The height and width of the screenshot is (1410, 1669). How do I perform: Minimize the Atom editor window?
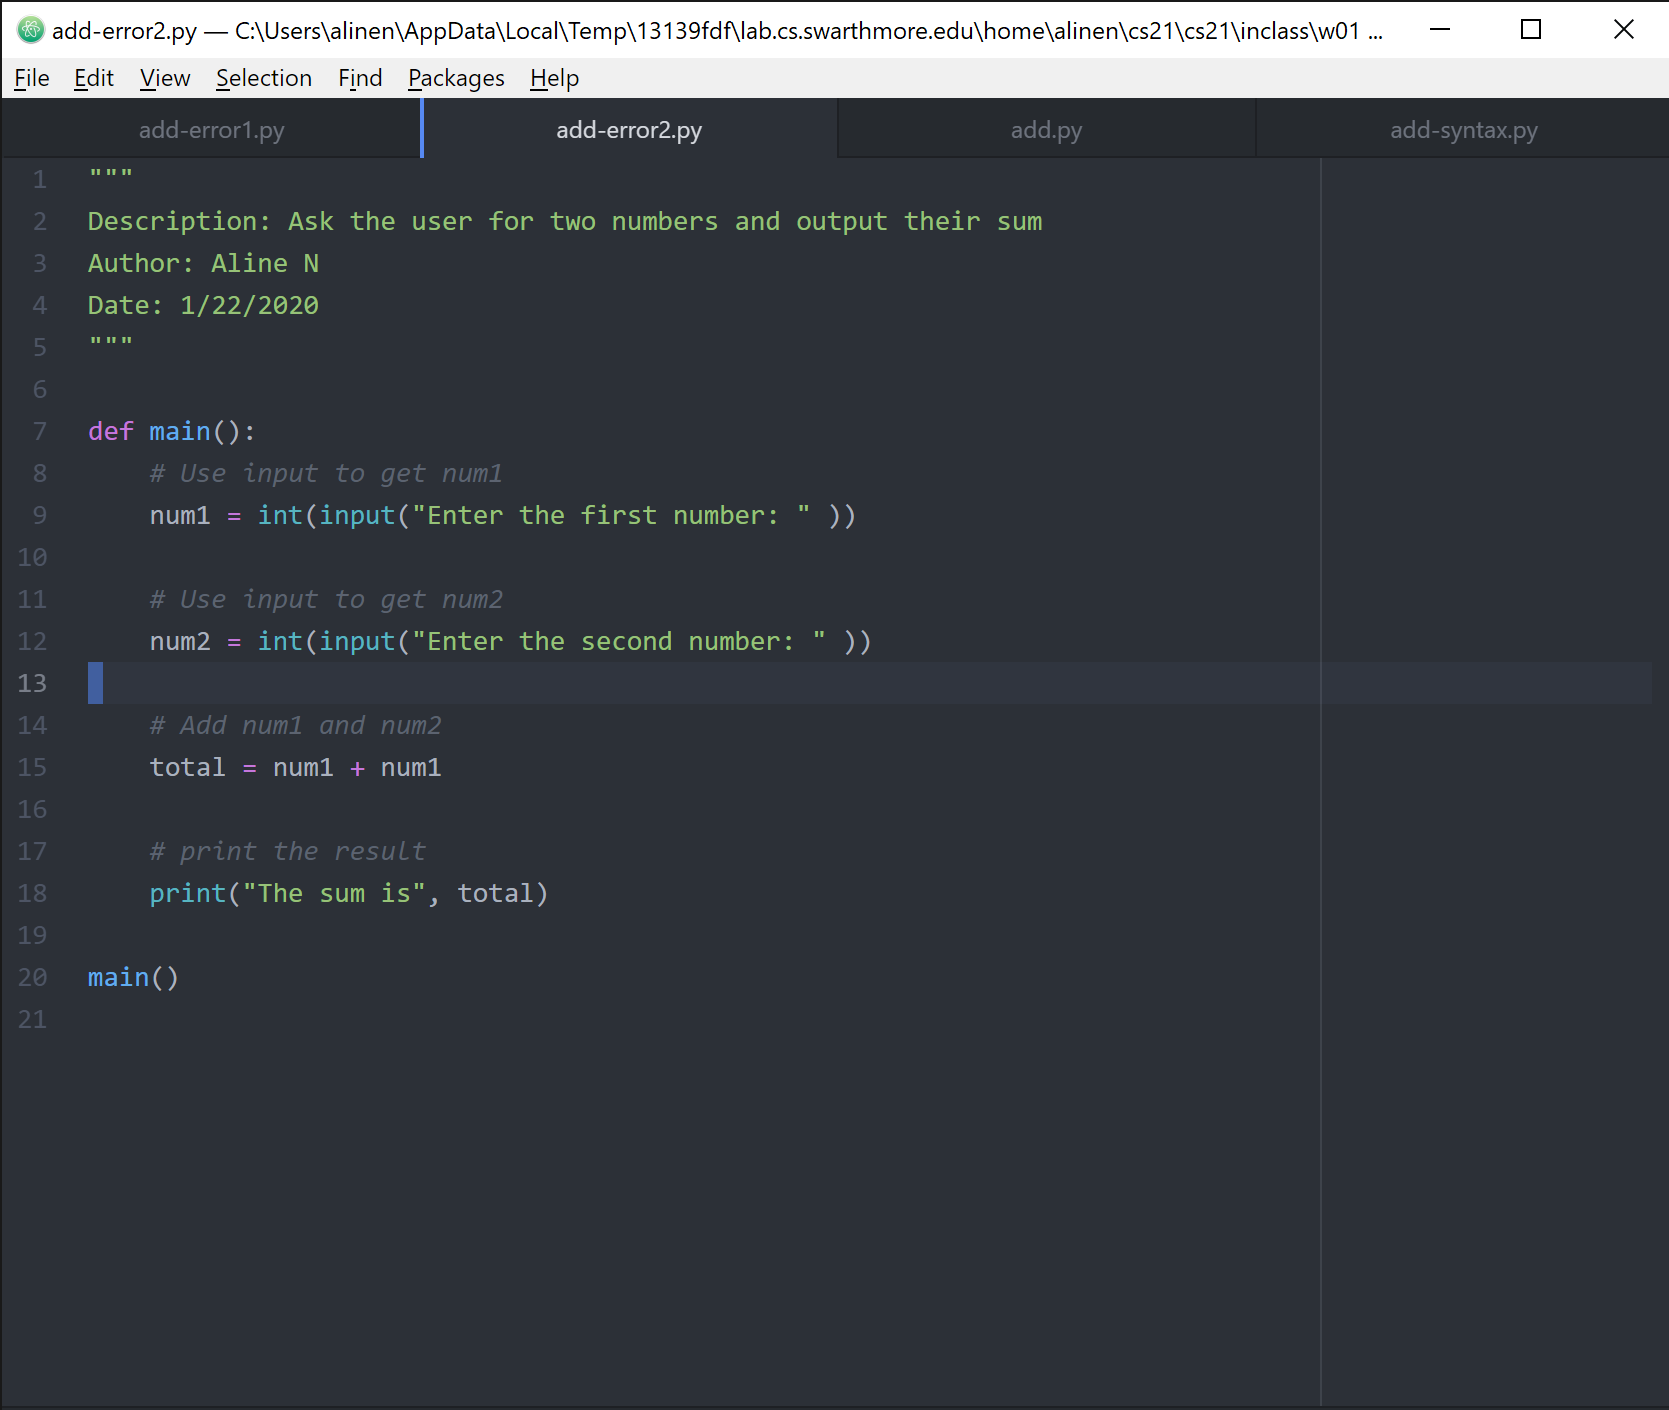point(1440,30)
